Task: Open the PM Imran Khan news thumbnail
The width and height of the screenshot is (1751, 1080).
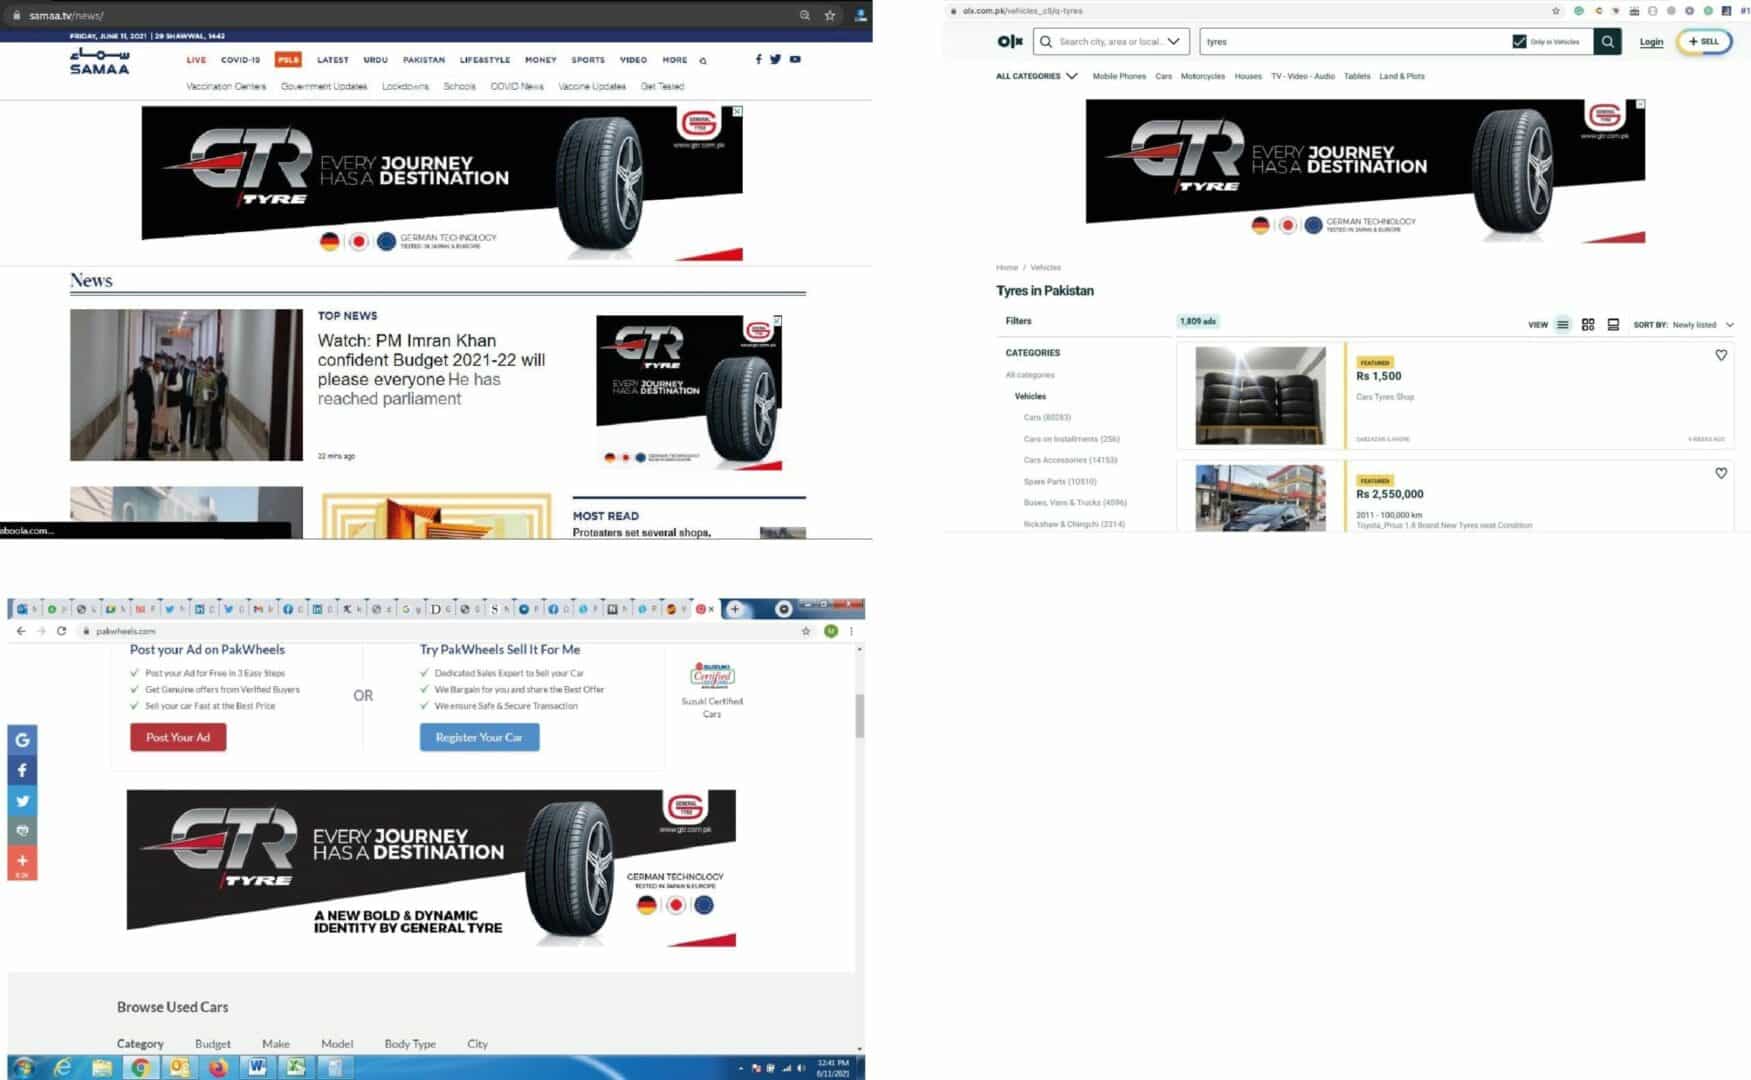Action: click(186, 385)
